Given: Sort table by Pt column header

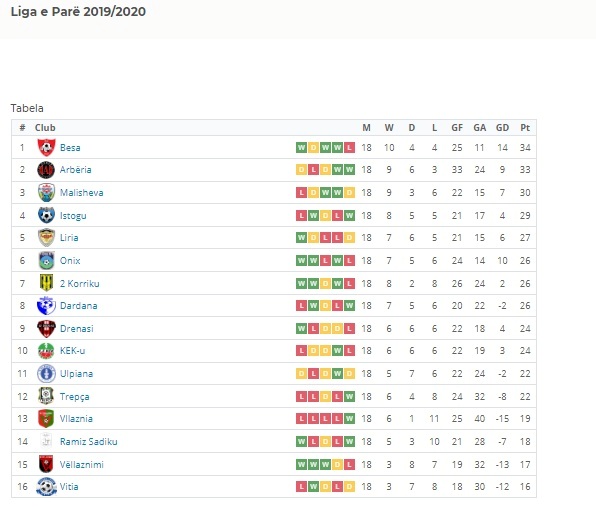Looking at the screenshot, I should coord(525,128).
